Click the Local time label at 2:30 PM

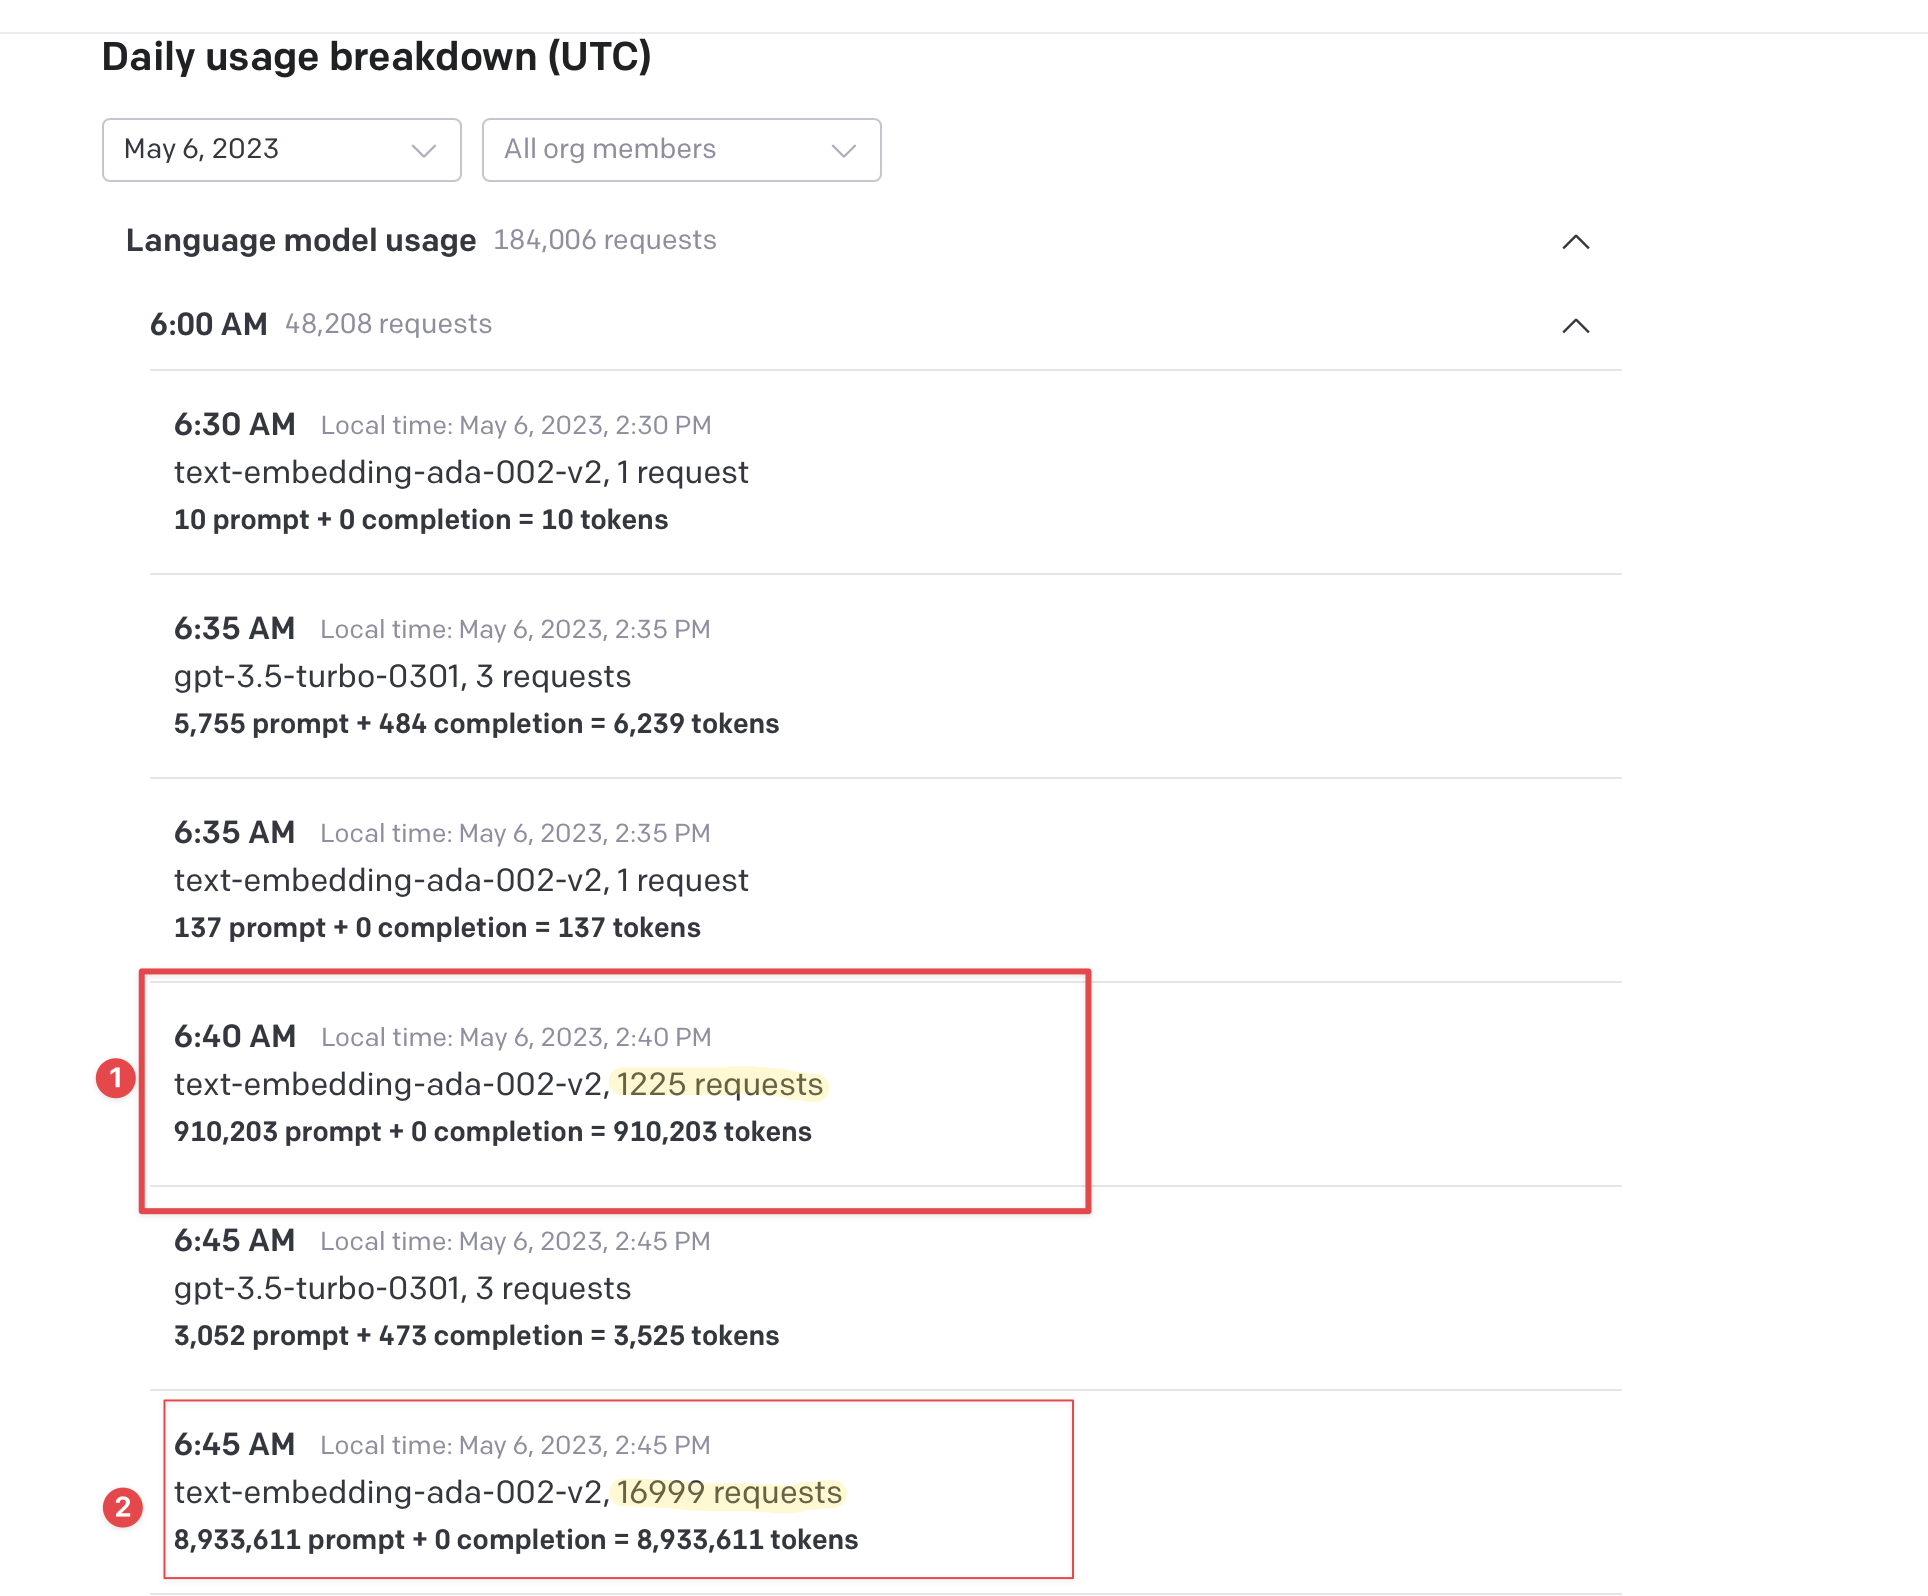(515, 425)
